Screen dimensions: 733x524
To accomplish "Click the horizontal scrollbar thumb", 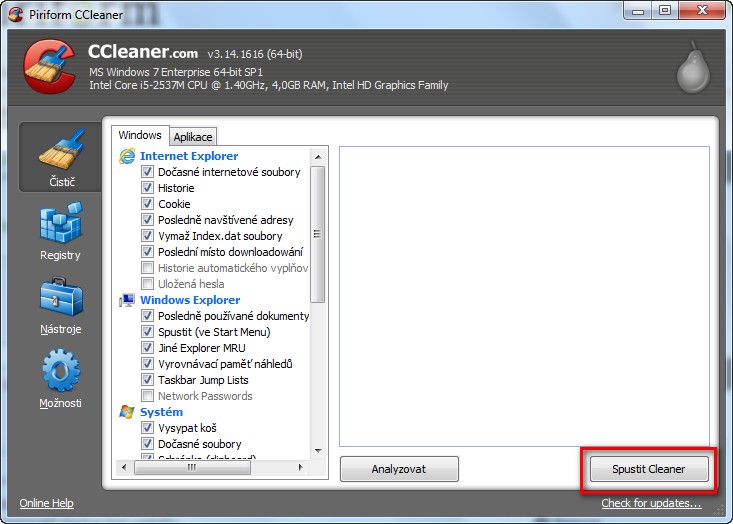I will tap(192, 467).
